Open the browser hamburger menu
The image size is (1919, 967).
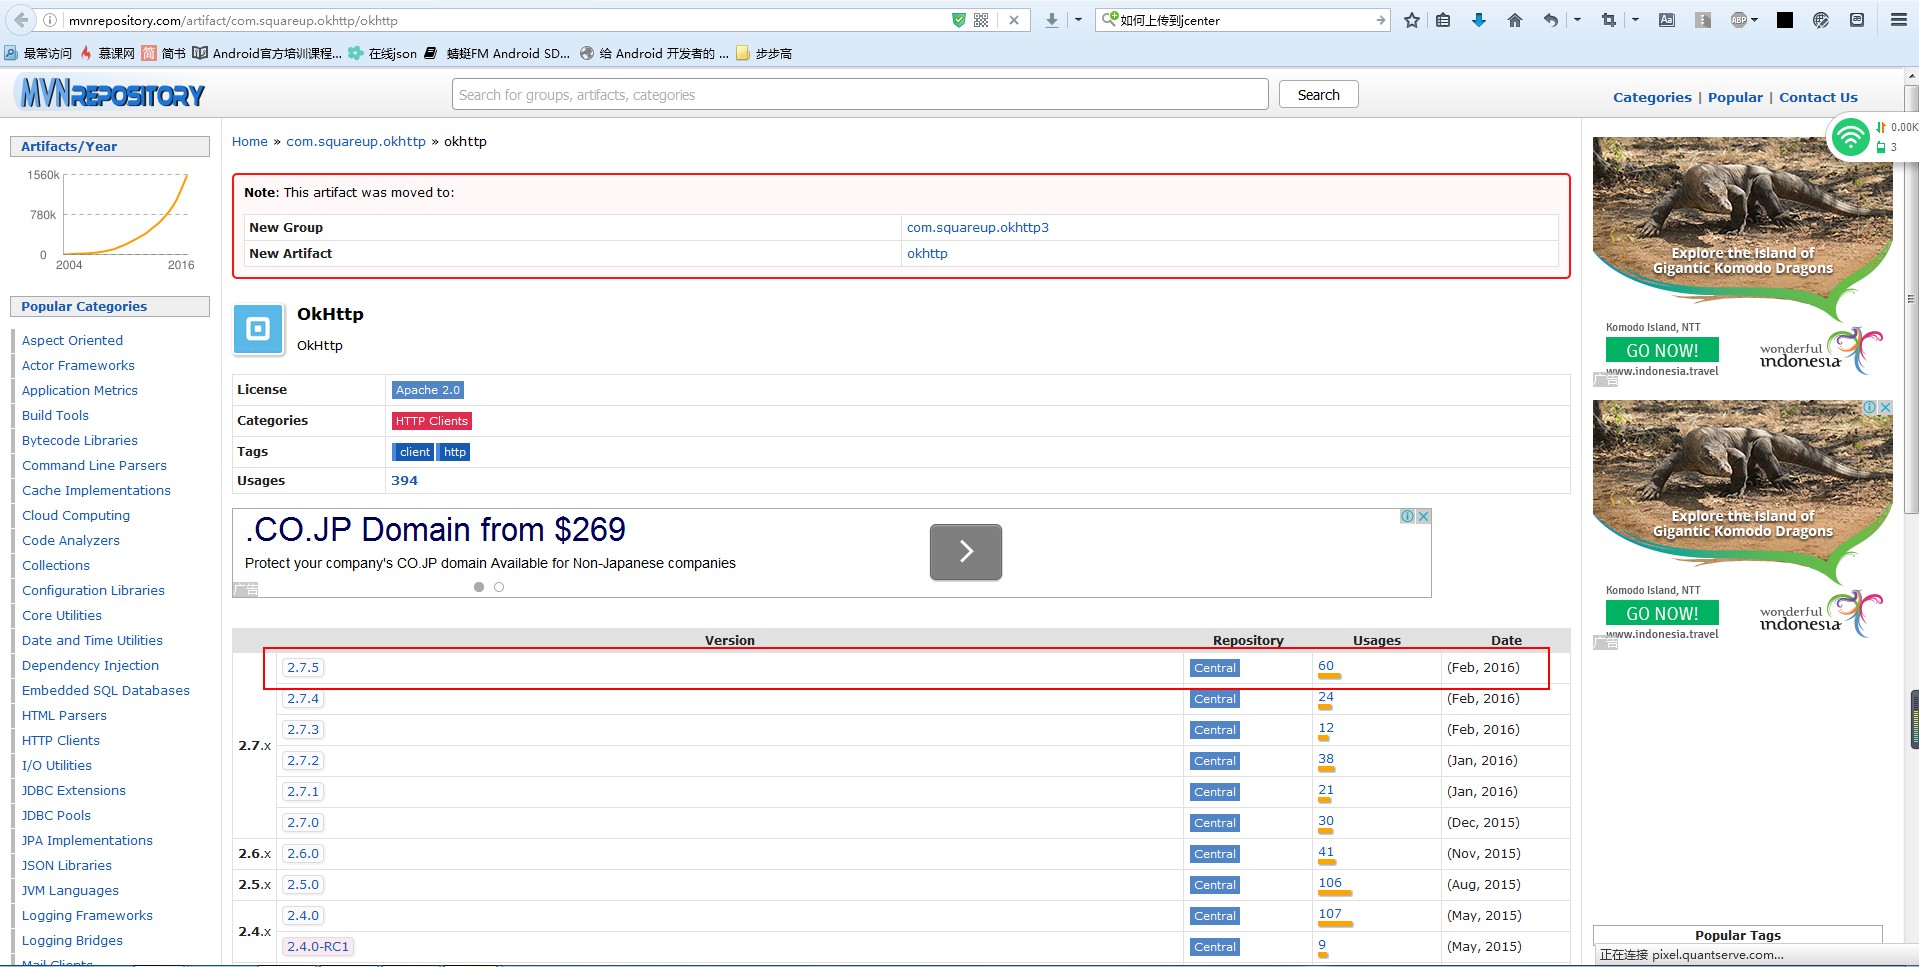click(1898, 20)
